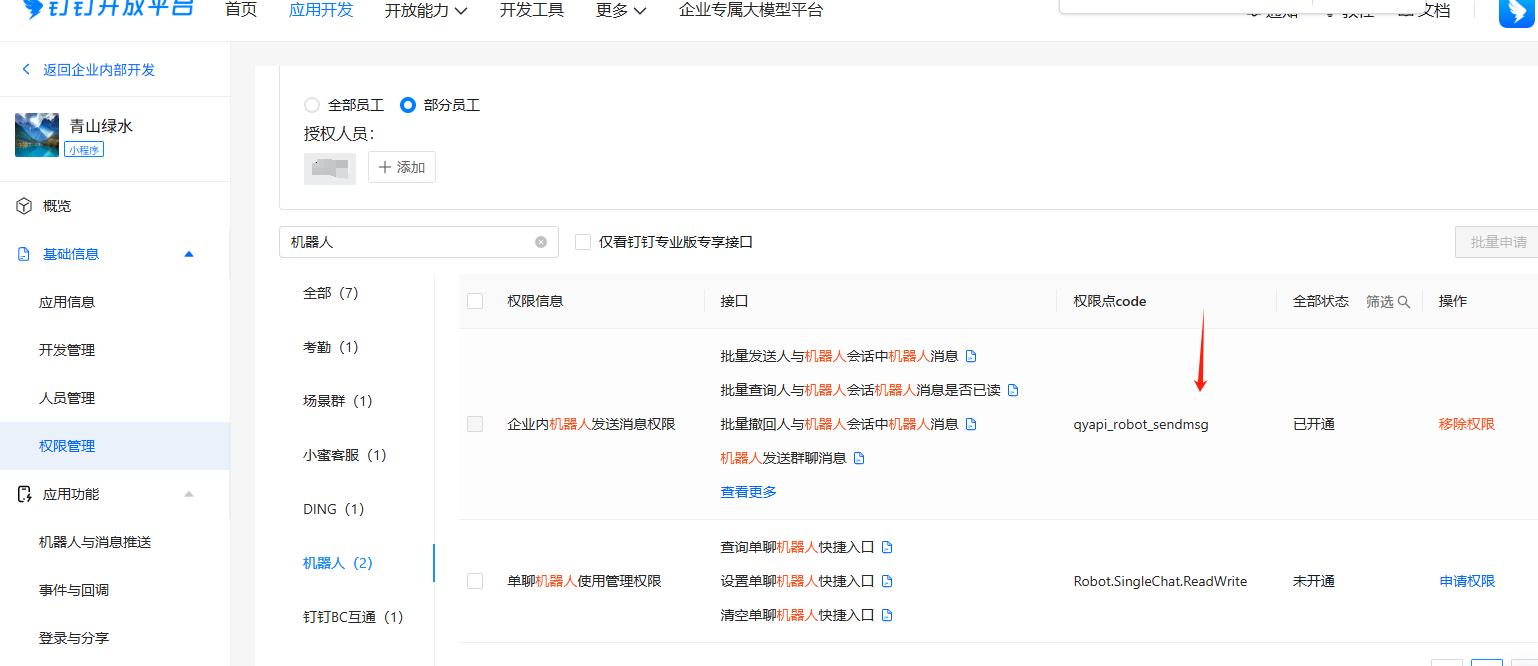The width and height of the screenshot is (1538, 666).
Task: Click the 已开通 status text
Action: click(1314, 424)
